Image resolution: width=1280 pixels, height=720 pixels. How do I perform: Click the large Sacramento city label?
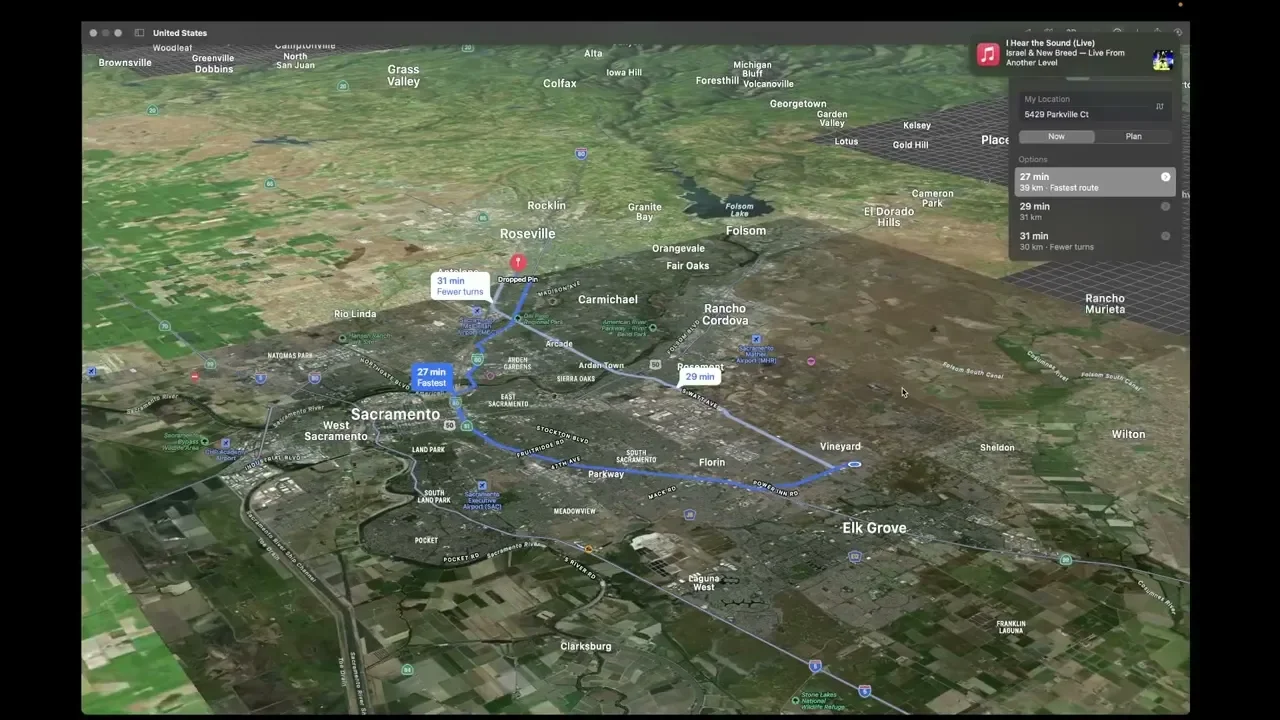[x=395, y=414]
